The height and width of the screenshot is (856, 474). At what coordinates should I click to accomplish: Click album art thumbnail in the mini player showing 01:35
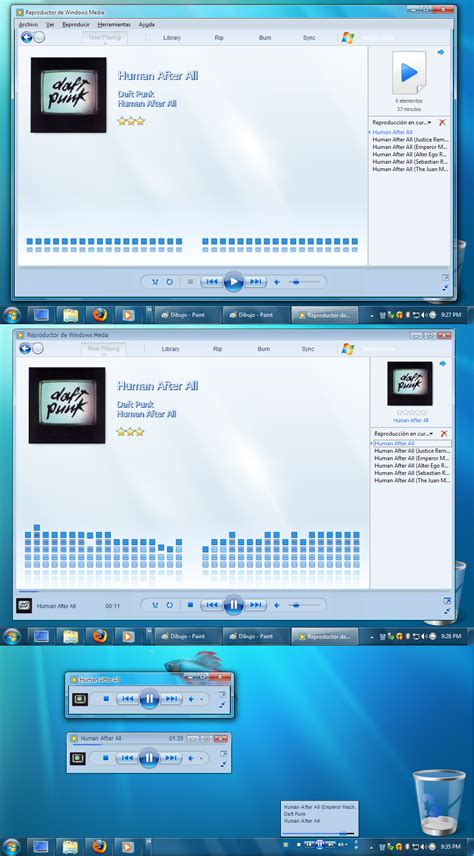tap(78, 758)
